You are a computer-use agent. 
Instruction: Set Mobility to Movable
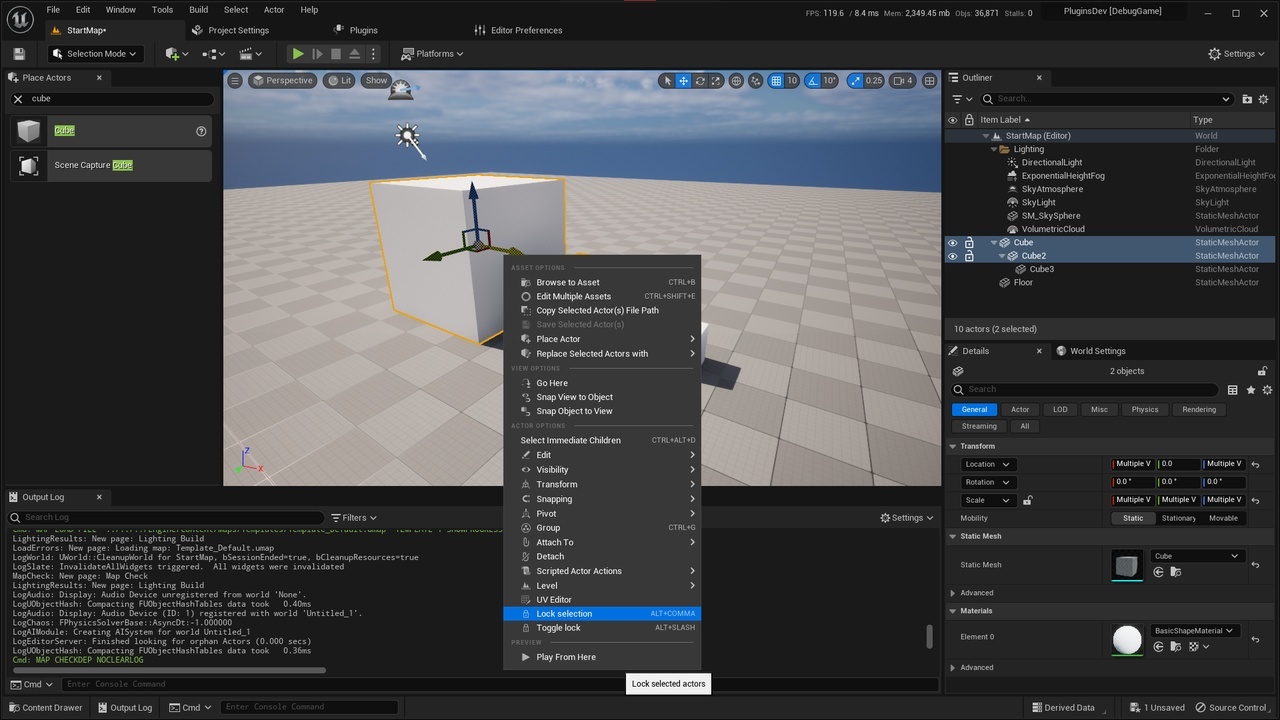coord(1223,518)
